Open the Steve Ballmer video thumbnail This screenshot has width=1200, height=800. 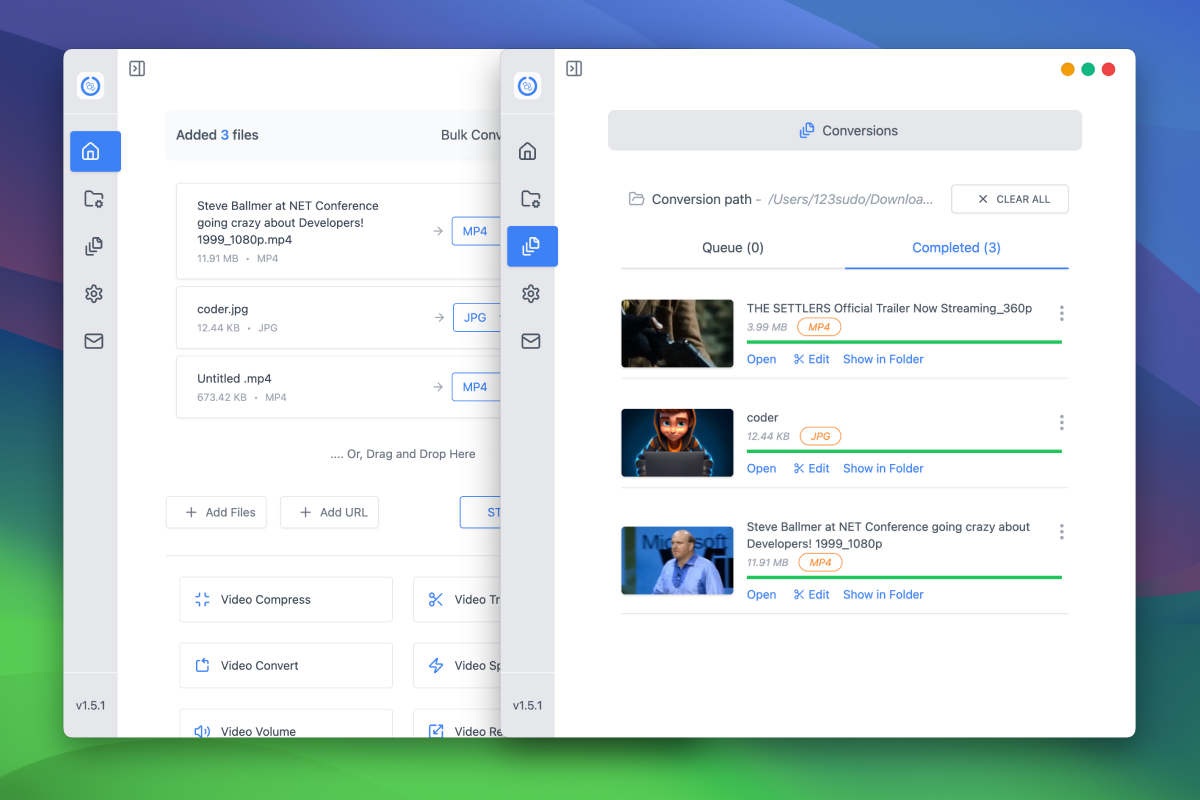(x=677, y=560)
